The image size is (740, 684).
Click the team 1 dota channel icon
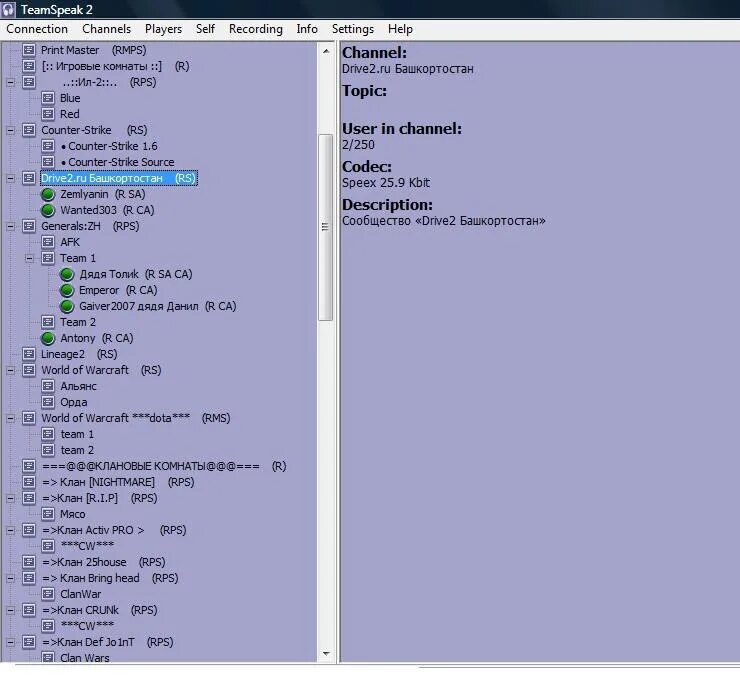point(48,434)
